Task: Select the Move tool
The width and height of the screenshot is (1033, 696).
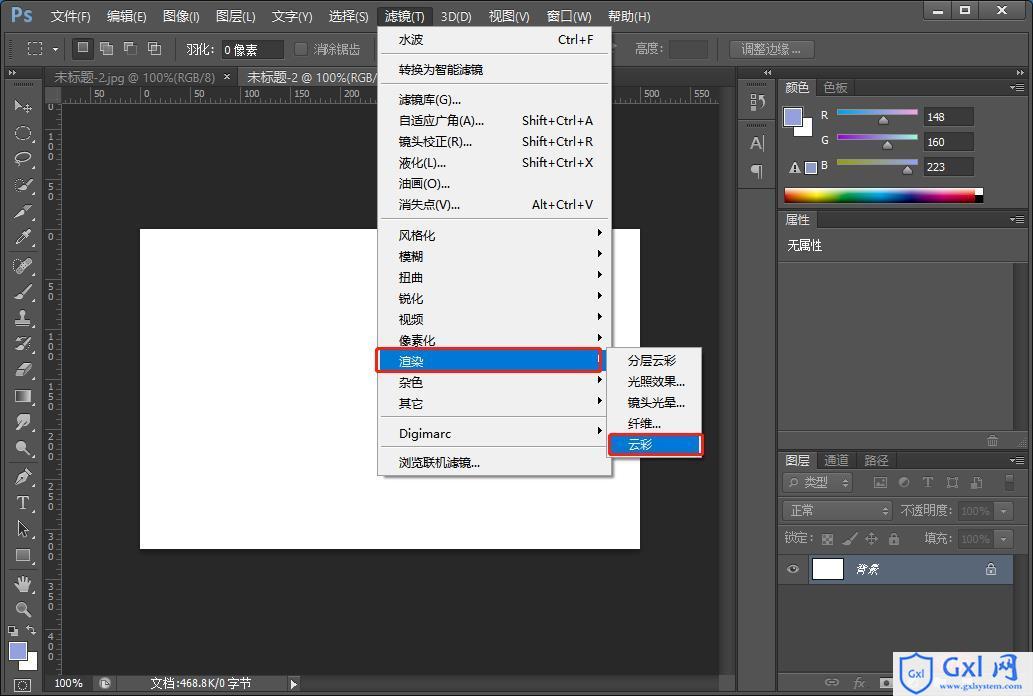Action: (22, 106)
